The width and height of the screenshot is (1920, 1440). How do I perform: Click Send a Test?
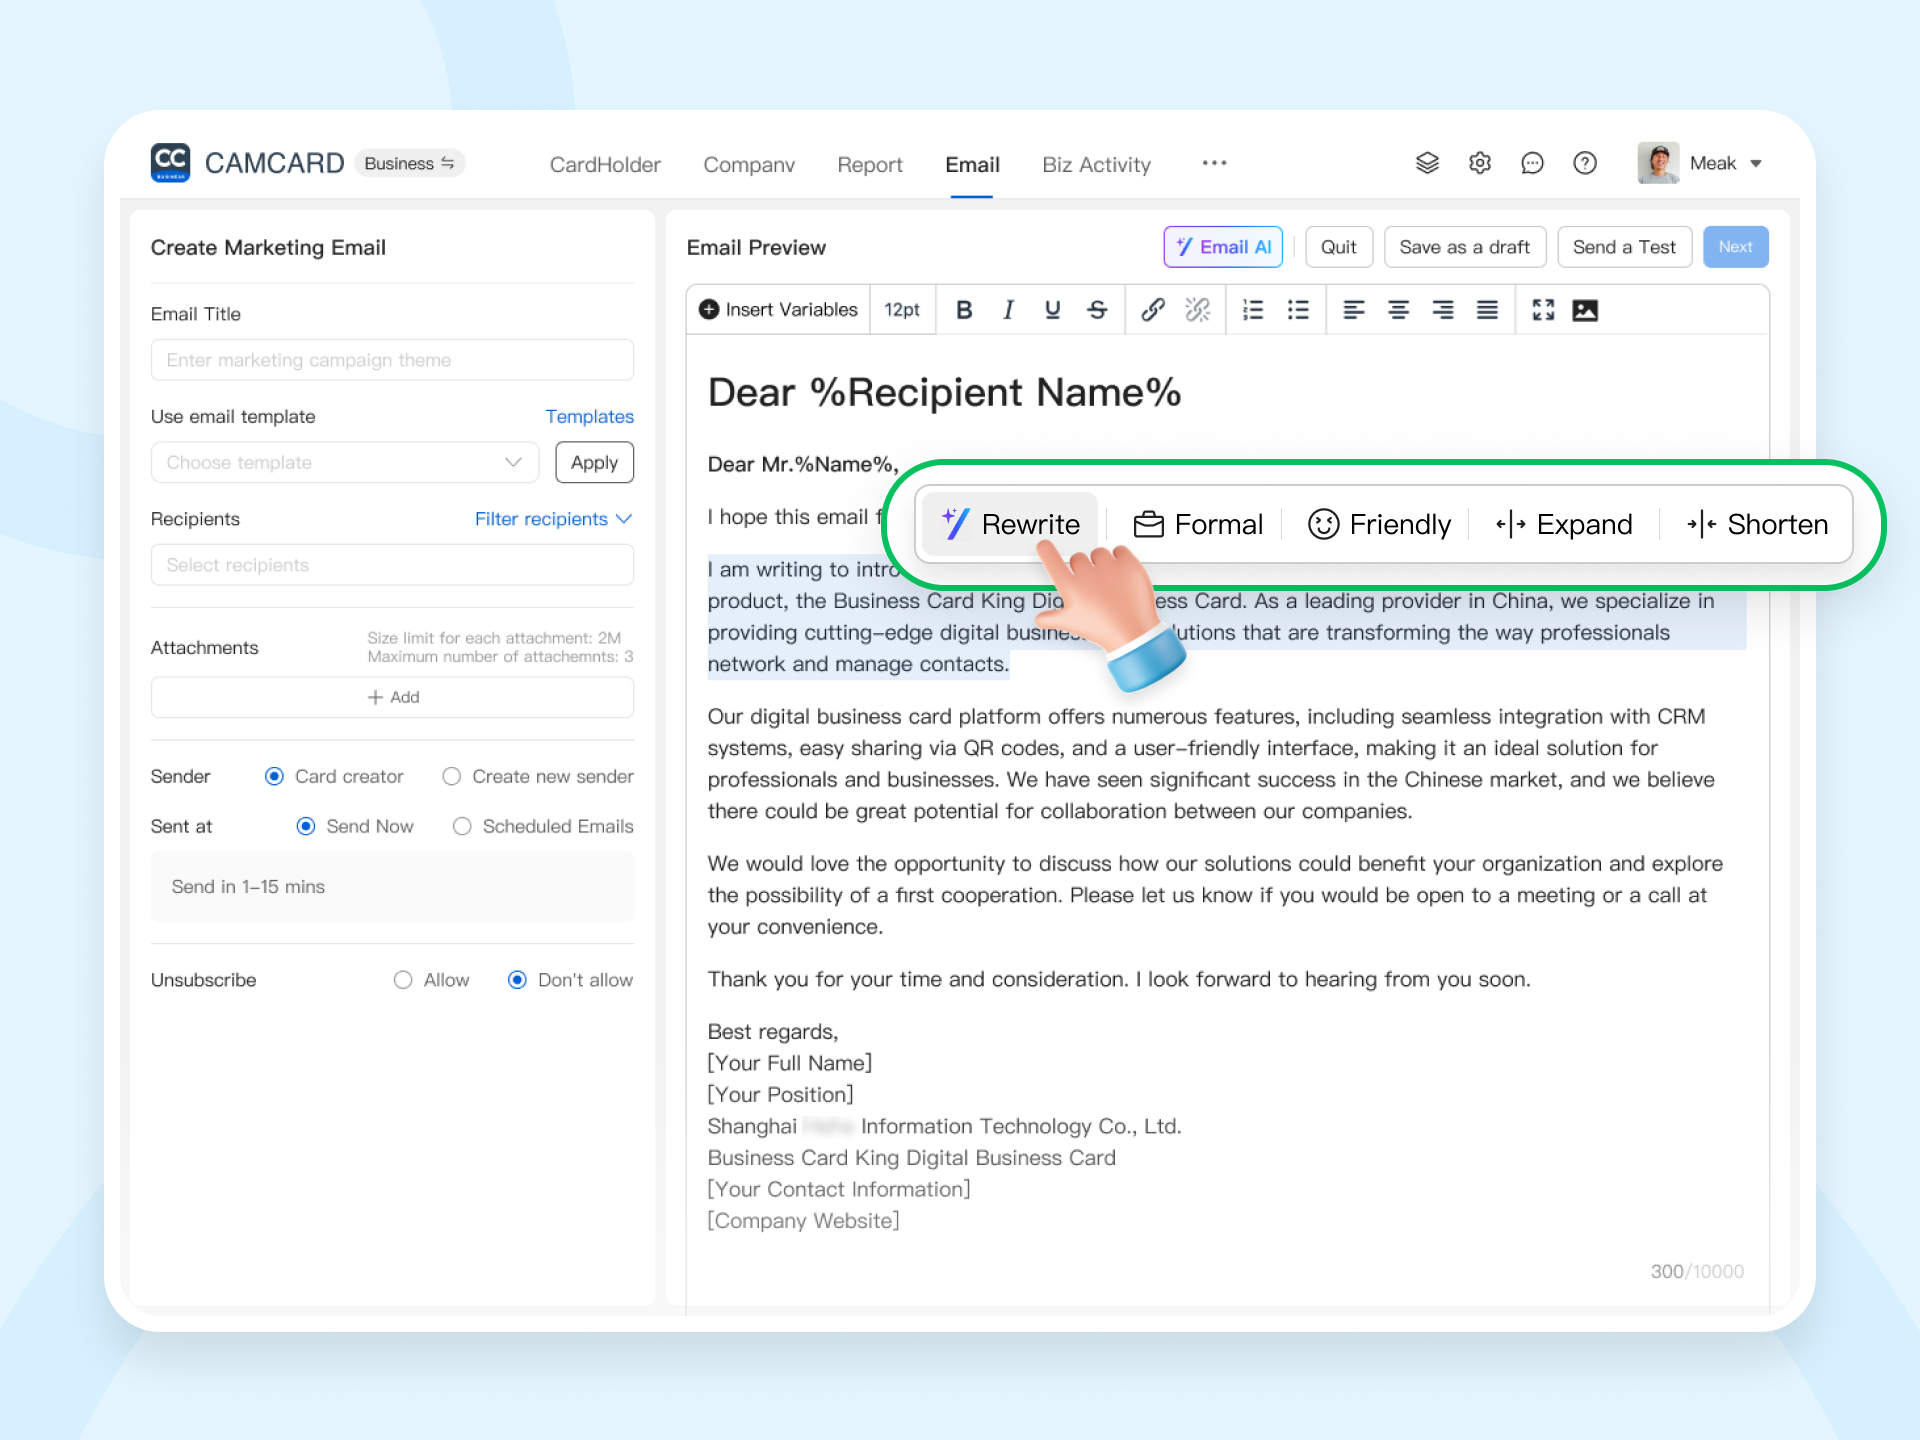[1624, 247]
